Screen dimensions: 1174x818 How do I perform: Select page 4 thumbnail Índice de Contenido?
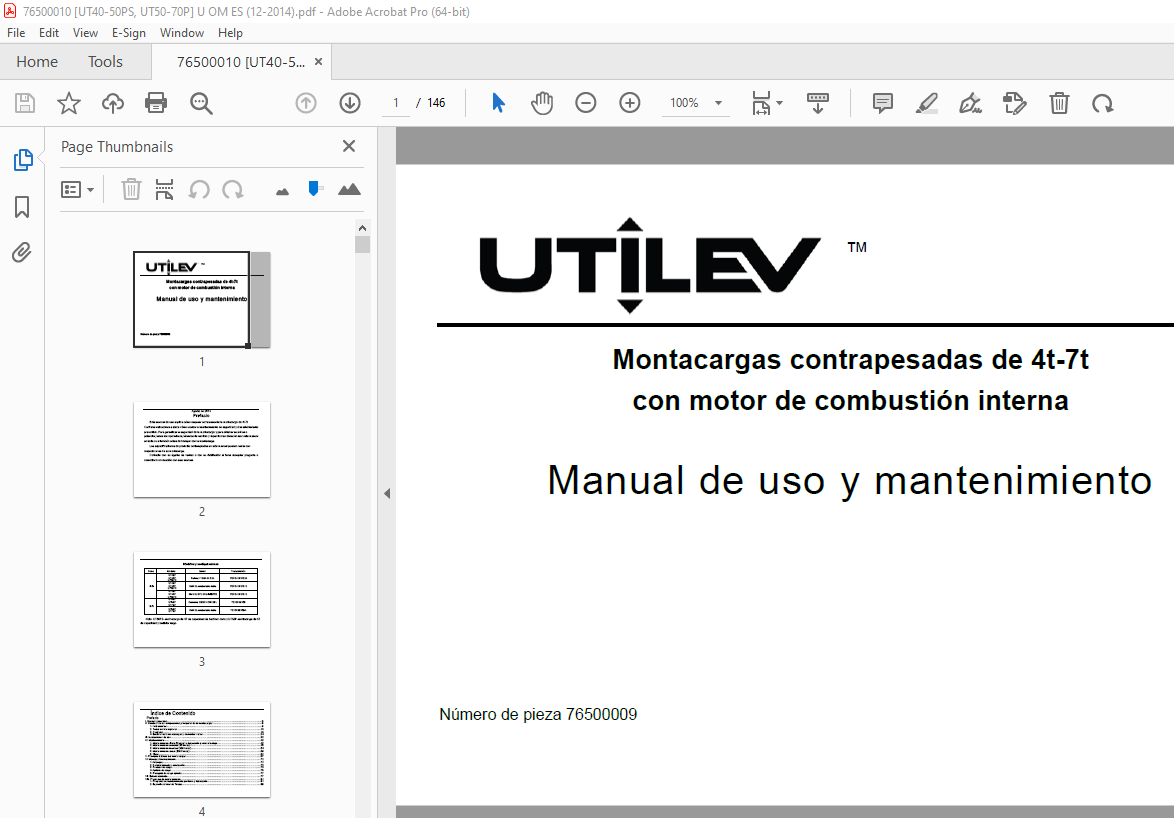click(201, 749)
